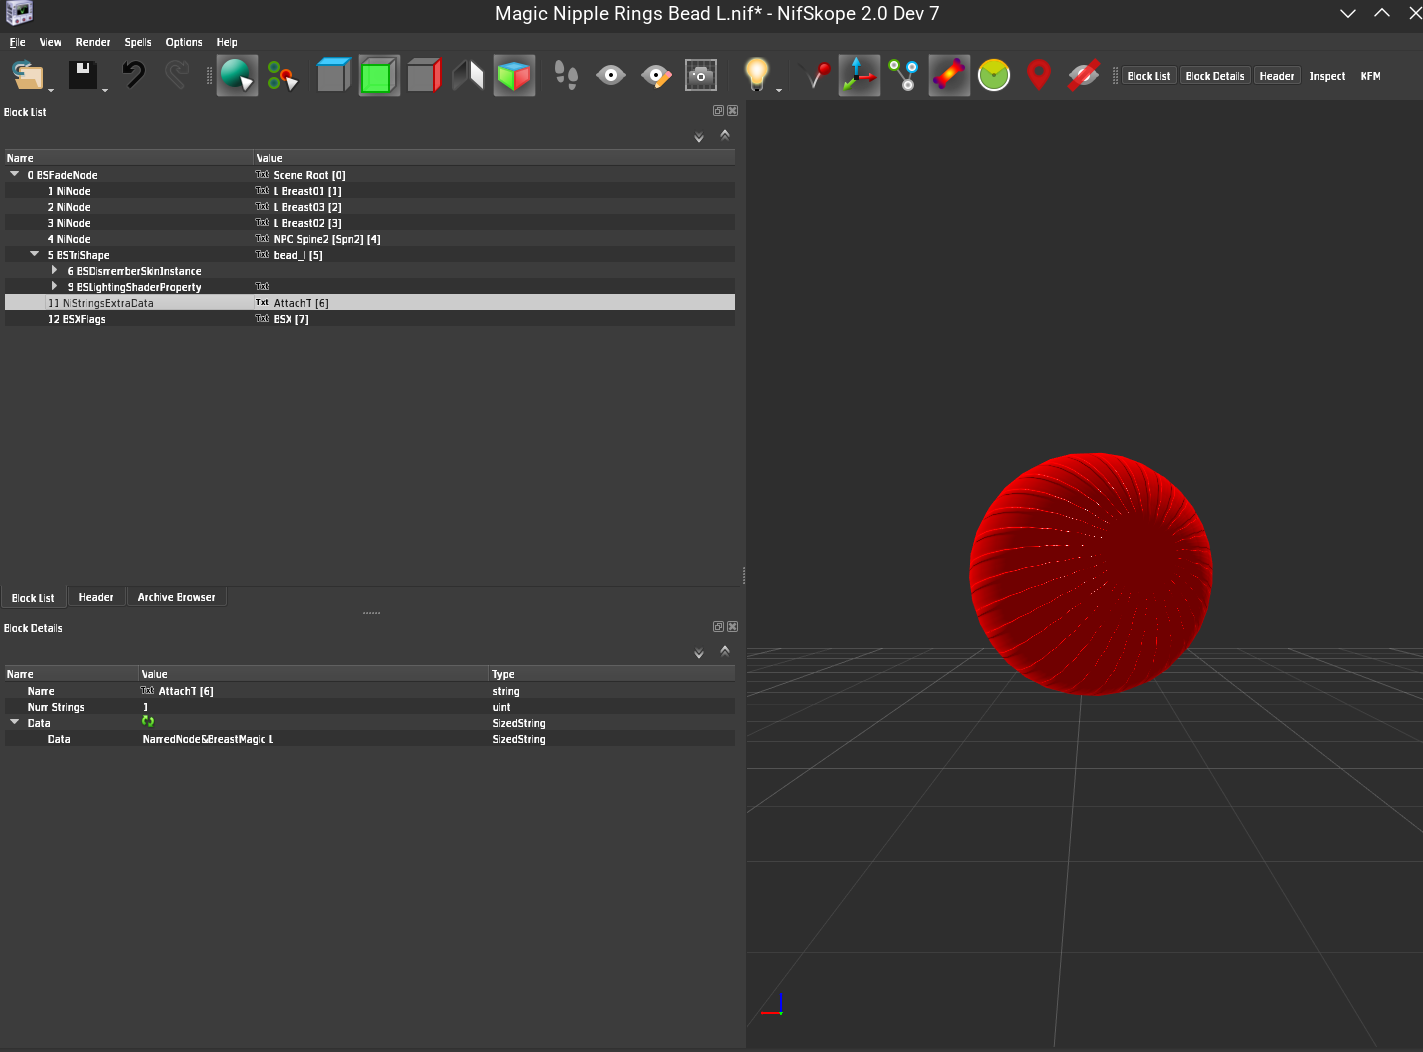The width and height of the screenshot is (1423, 1052).
Task: Click the Load file icon
Action: point(28,75)
